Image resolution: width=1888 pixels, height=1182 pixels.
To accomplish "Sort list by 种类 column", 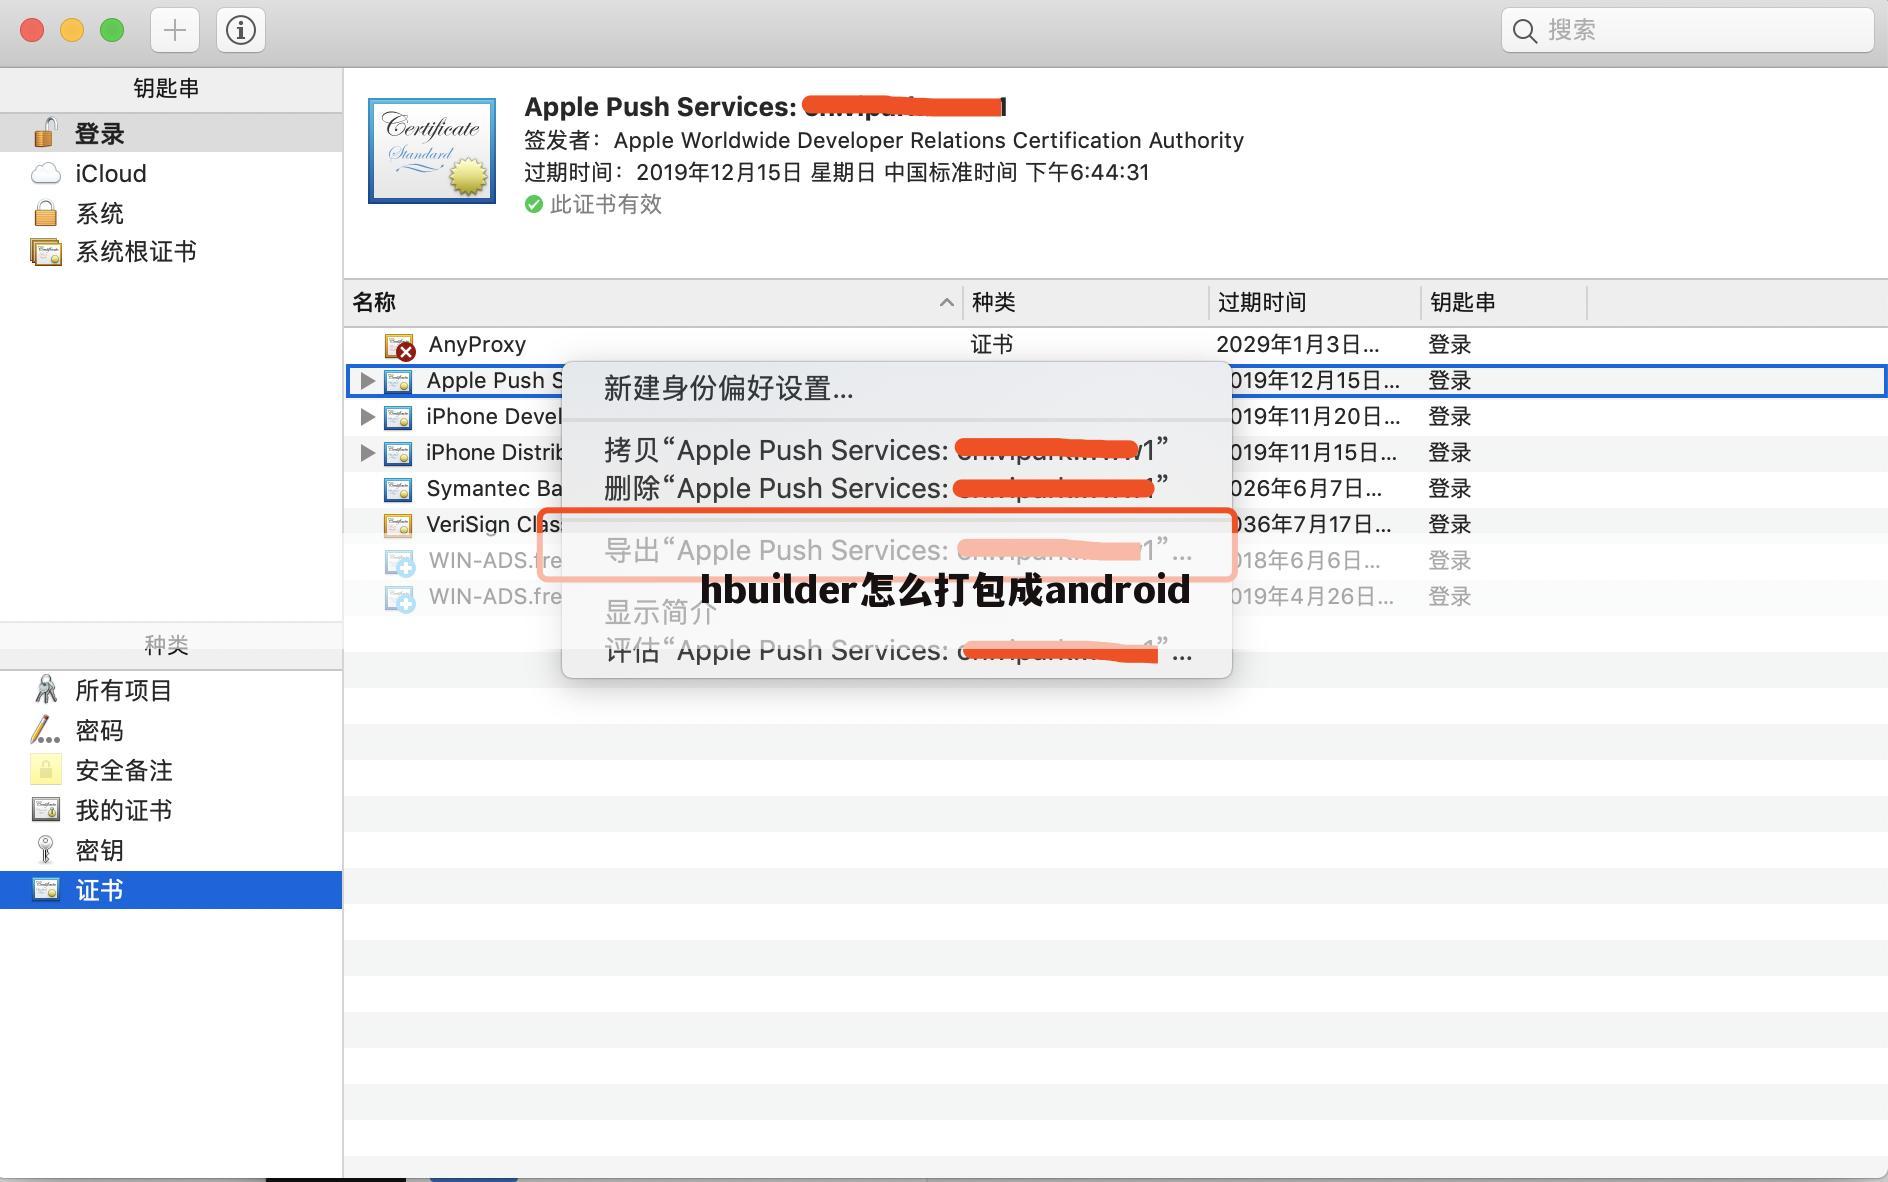I will 1086,302.
